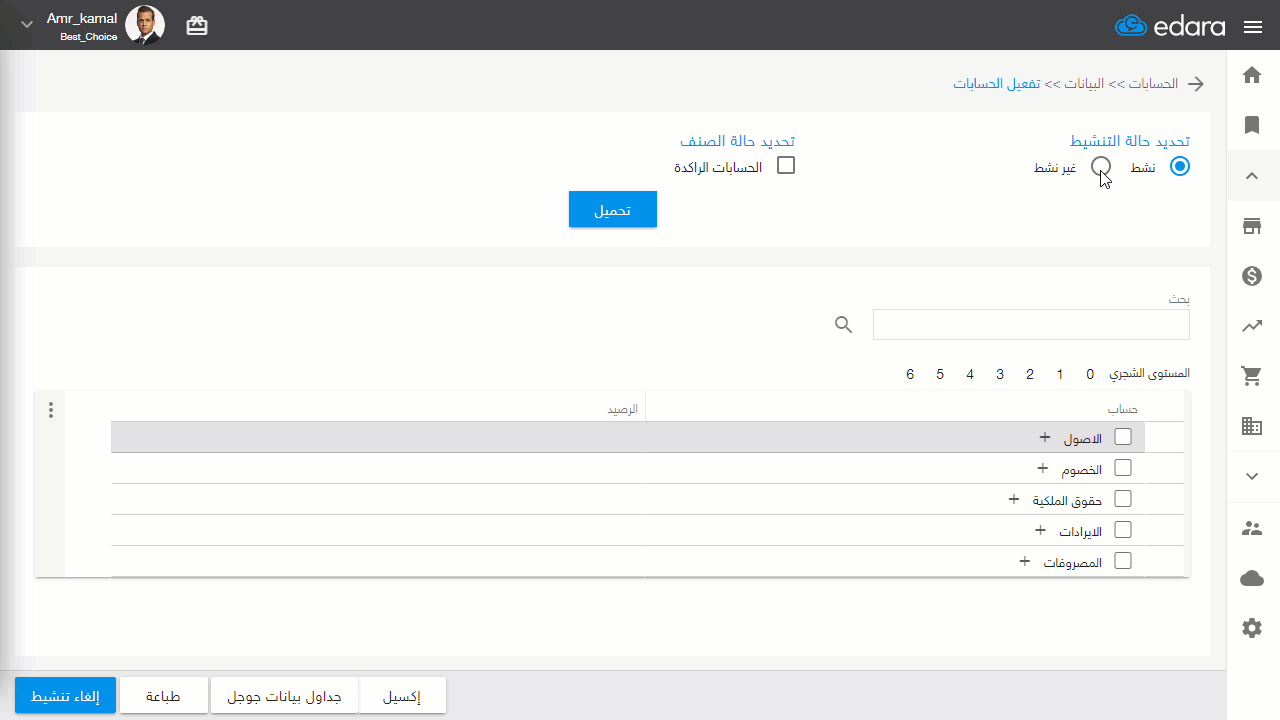Click the إلغاء تنشيط button
The height and width of the screenshot is (720, 1280).
pos(66,696)
